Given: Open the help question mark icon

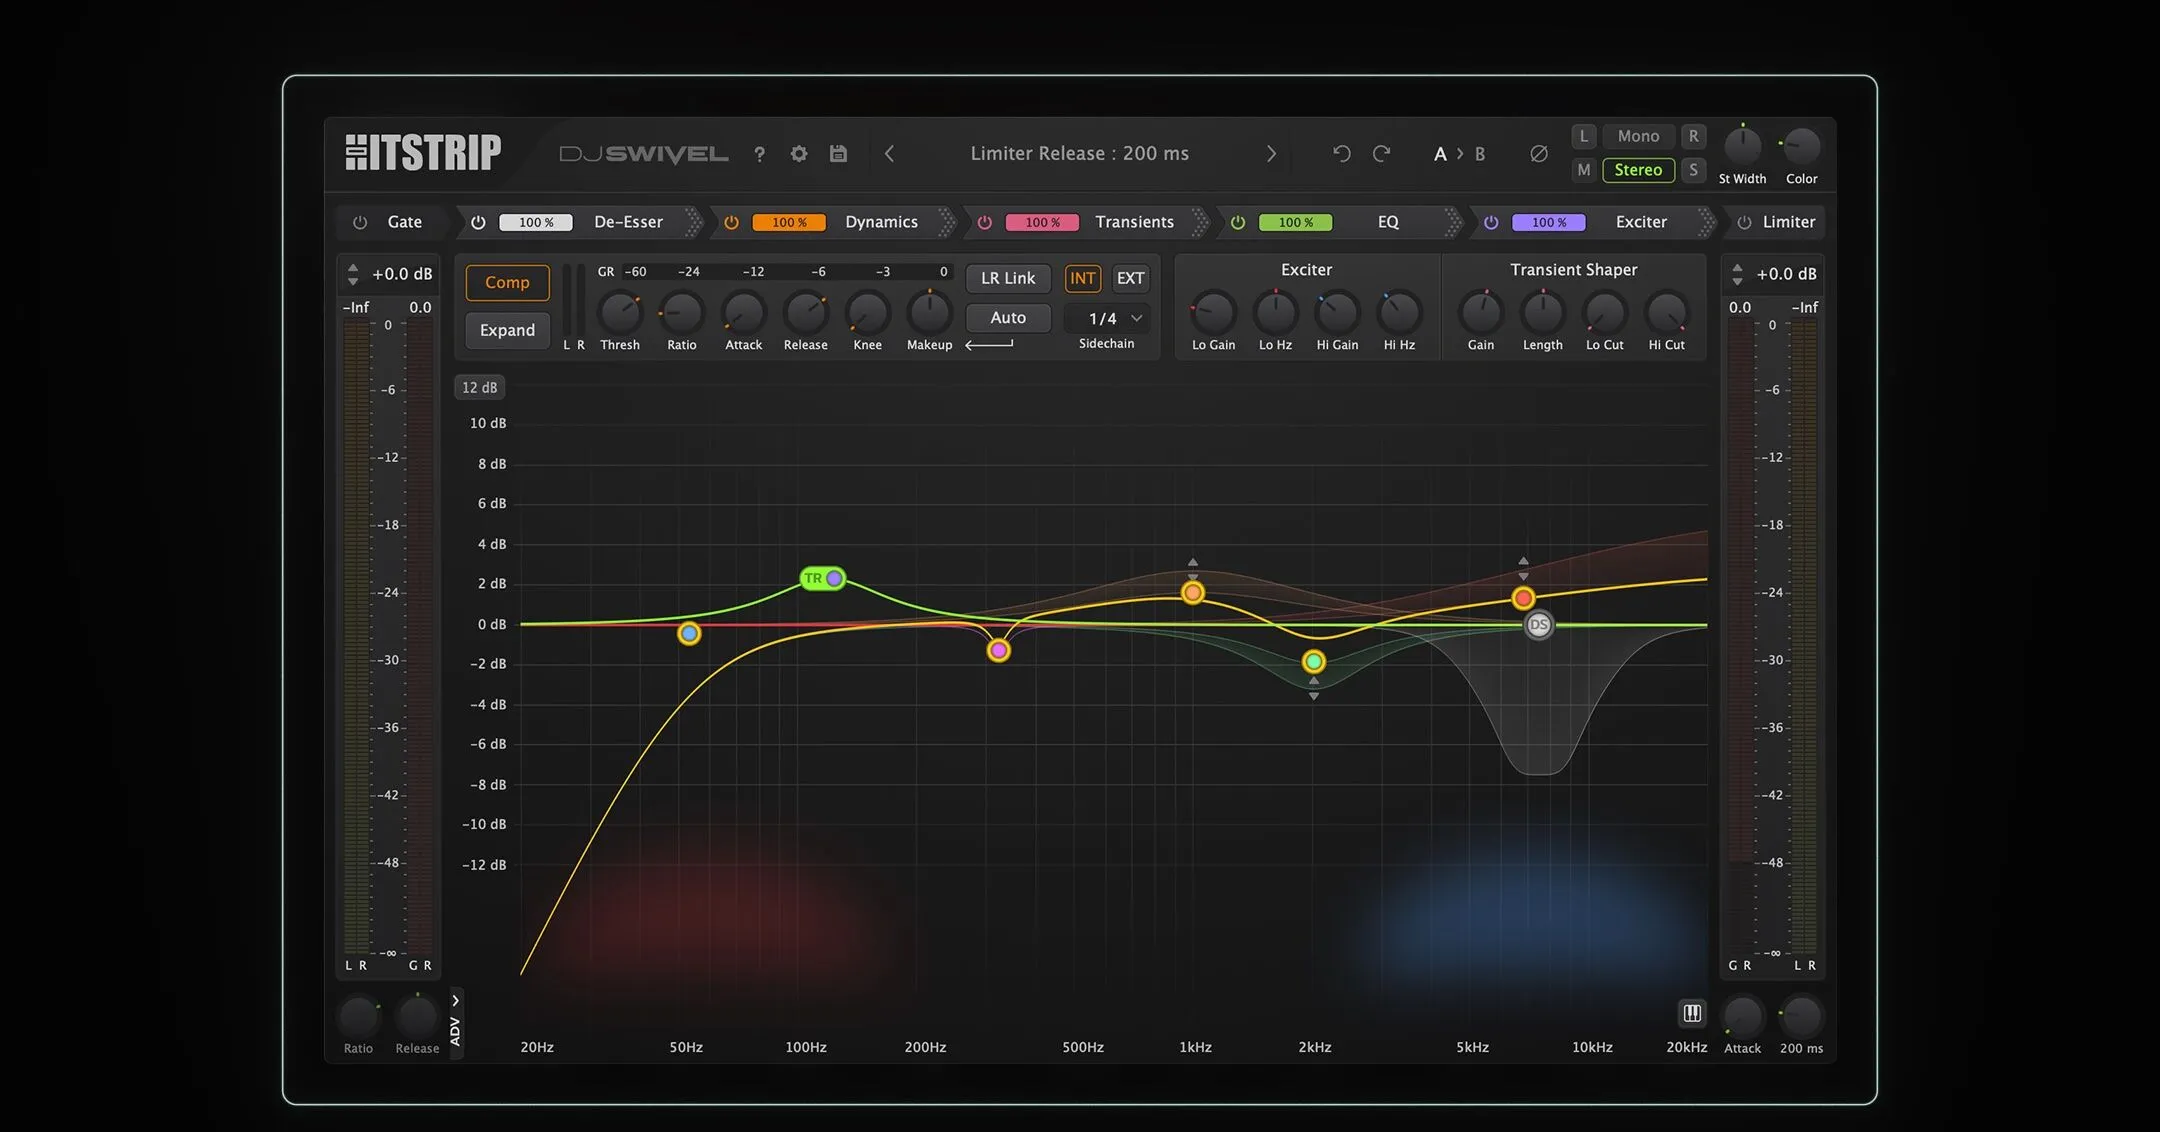Looking at the screenshot, I should point(760,154).
